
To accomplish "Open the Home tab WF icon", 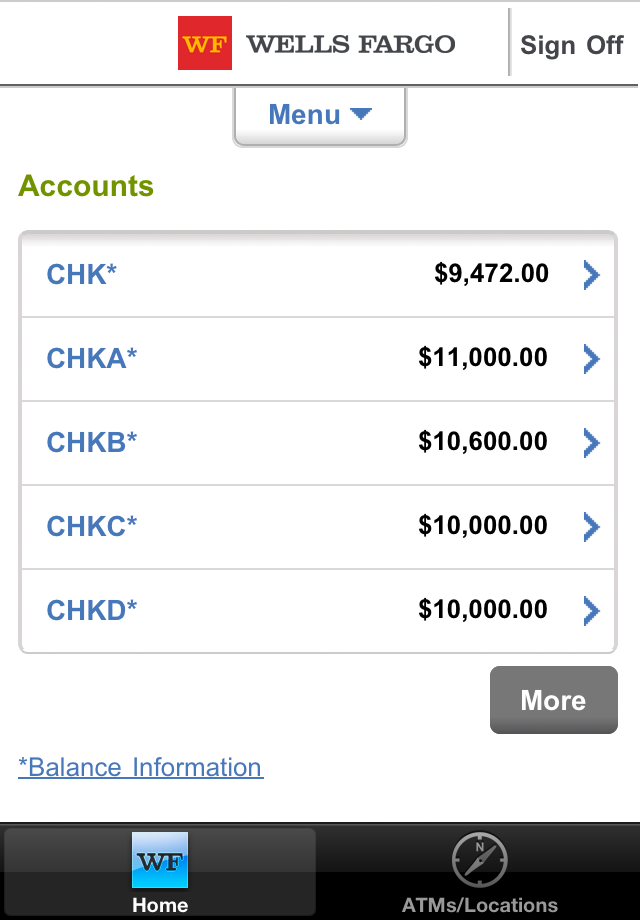I will [160, 860].
